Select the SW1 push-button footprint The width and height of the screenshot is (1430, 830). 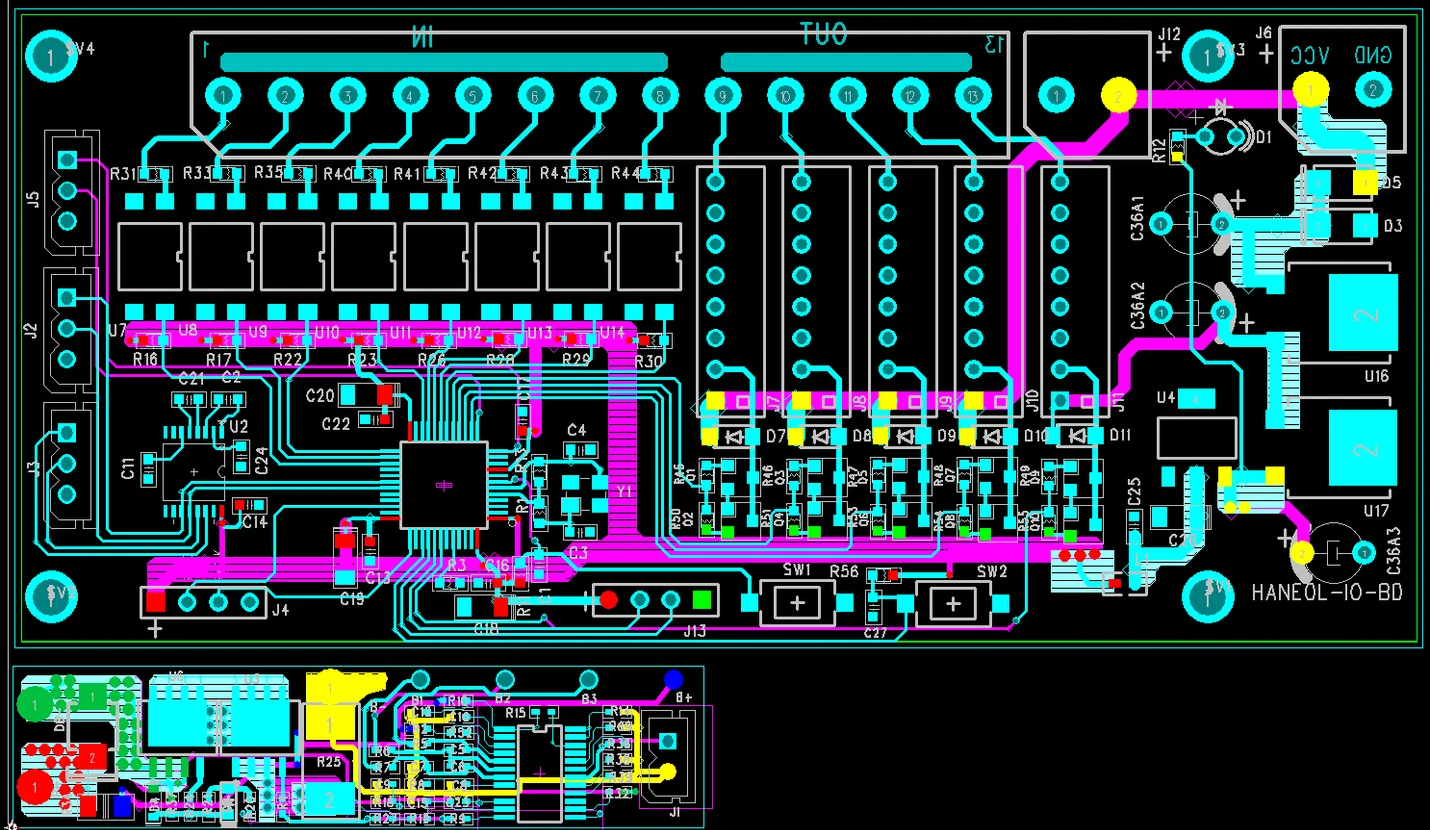click(x=797, y=604)
